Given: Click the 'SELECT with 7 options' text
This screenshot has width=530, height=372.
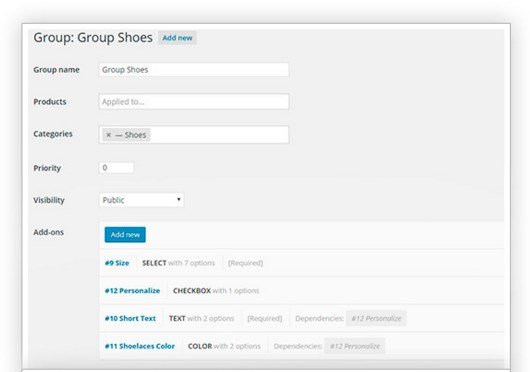Looking at the screenshot, I should pyautogui.click(x=178, y=263).
